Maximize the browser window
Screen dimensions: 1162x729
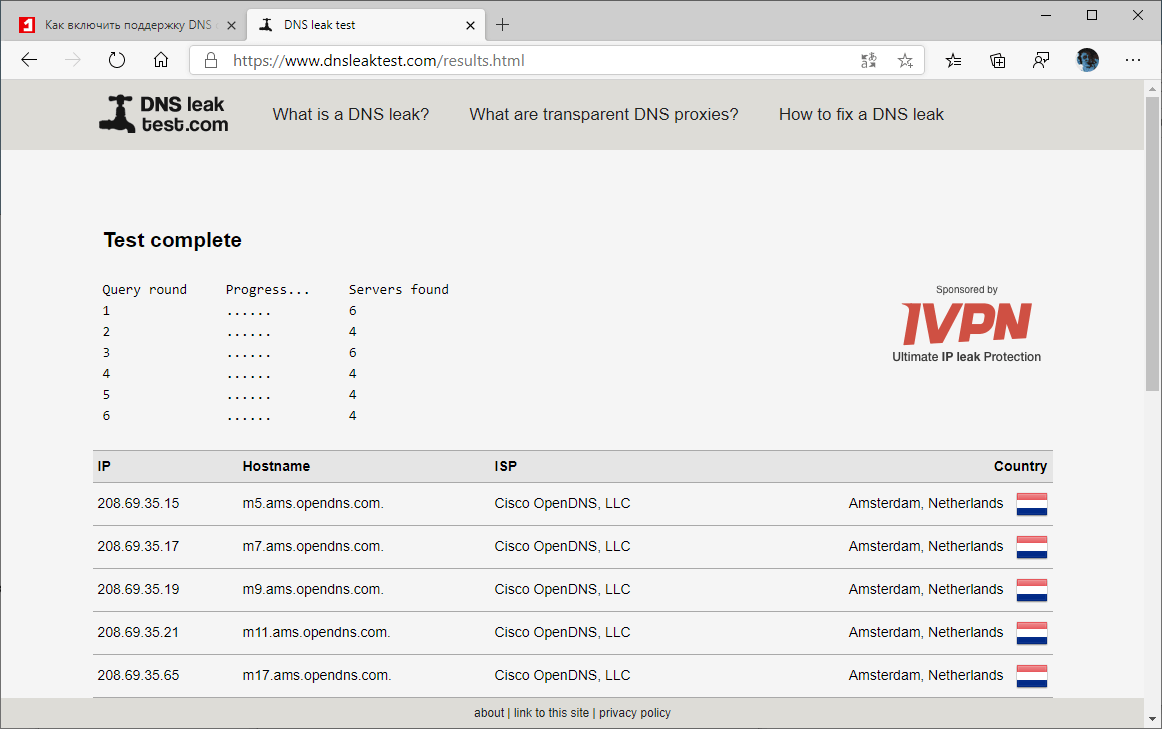1092,15
